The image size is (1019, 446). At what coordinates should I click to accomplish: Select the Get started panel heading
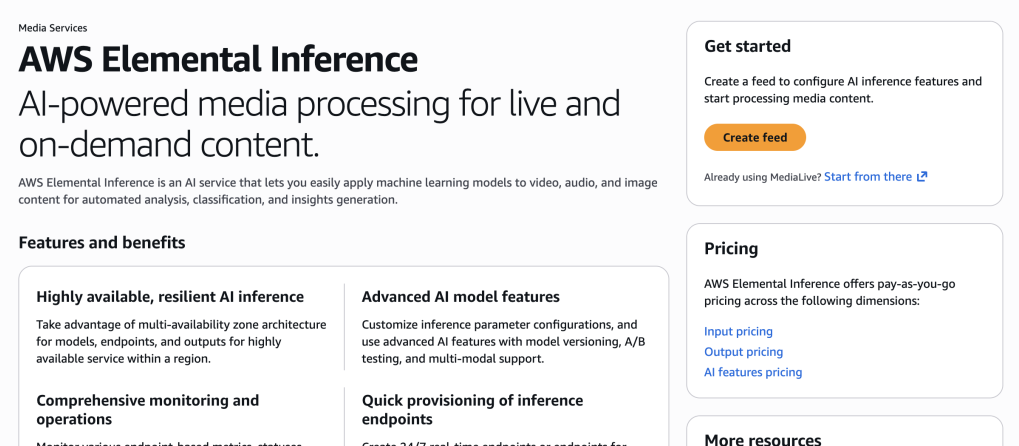[747, 46]
